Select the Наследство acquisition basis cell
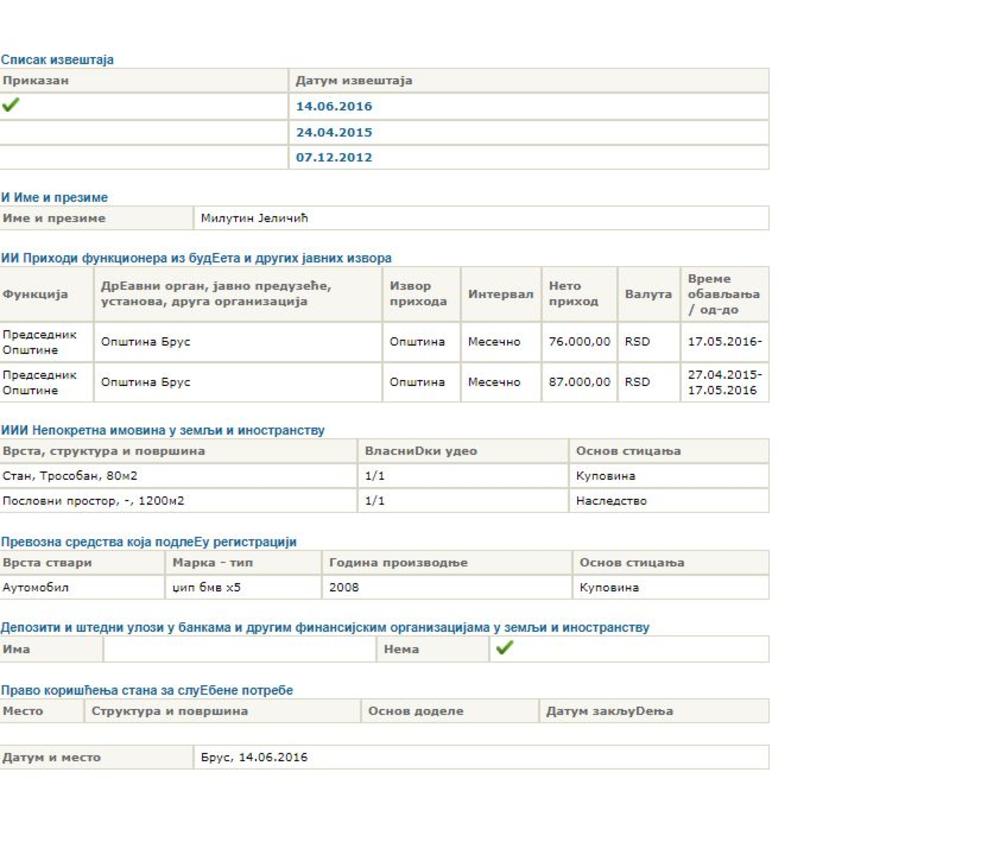This screenshot has height=861, width=1000. point(611,501)
